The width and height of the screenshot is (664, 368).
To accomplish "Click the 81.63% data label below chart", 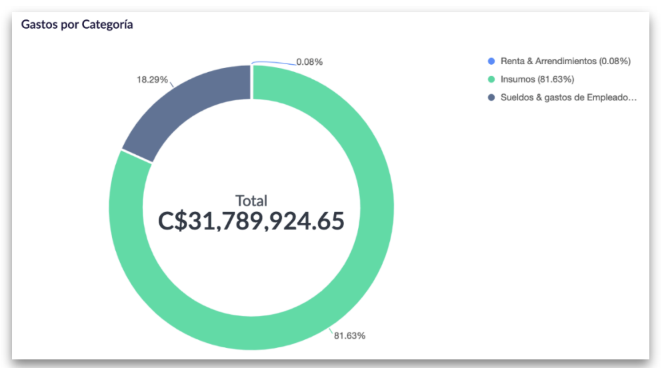I will pyautogui.click(x=349, y=336).
